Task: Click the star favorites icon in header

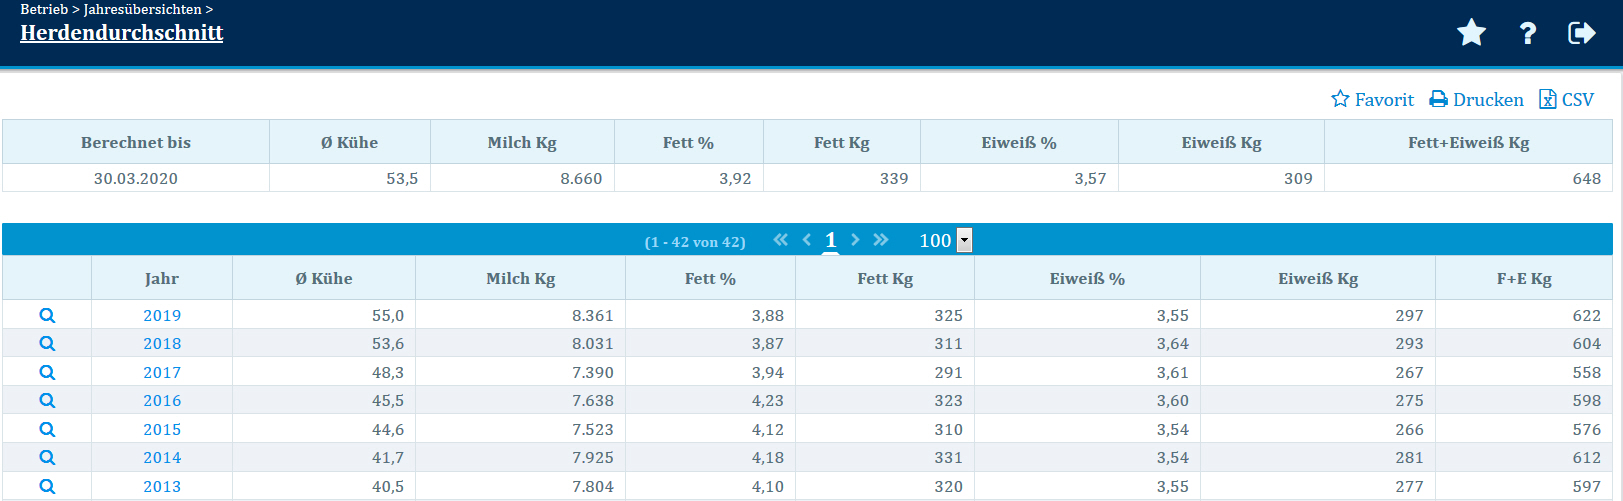Action: [x=1471, y=33]
